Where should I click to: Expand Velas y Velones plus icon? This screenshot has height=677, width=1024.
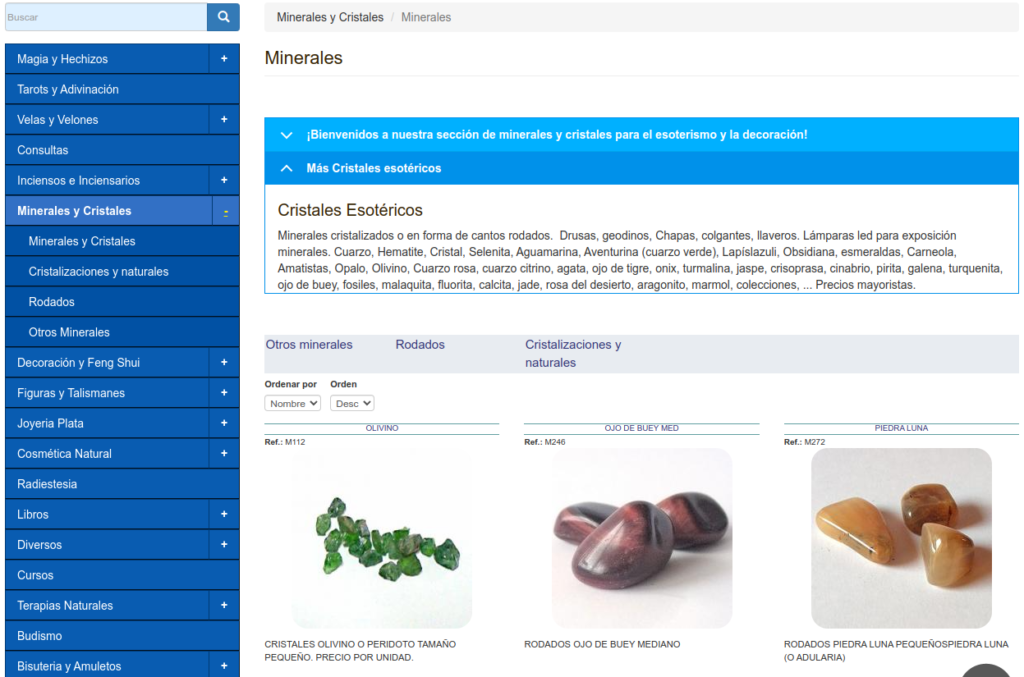point(224,120)
